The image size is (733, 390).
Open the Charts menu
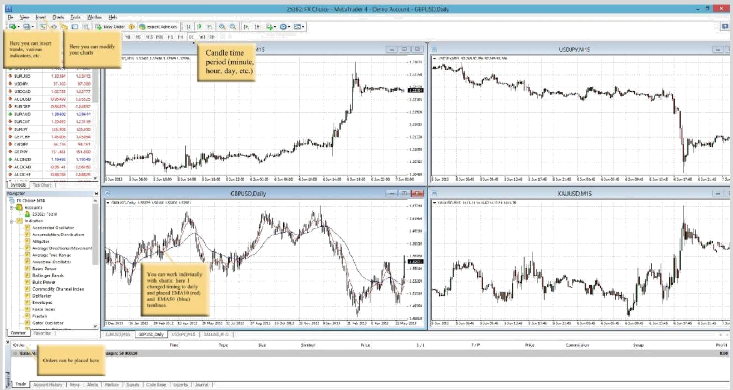pos(58,17)
